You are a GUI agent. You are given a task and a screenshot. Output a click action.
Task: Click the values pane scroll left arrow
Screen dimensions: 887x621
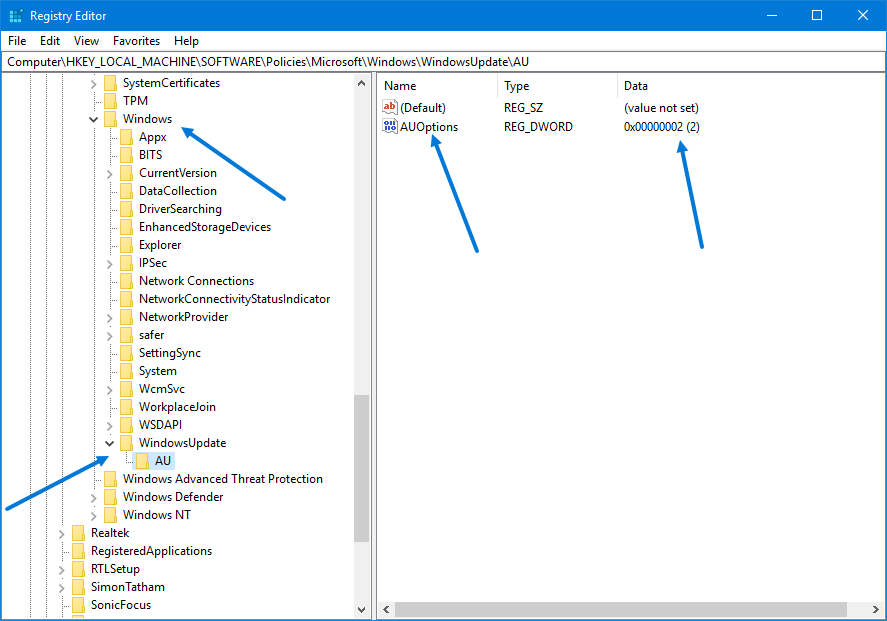point(386,610)
